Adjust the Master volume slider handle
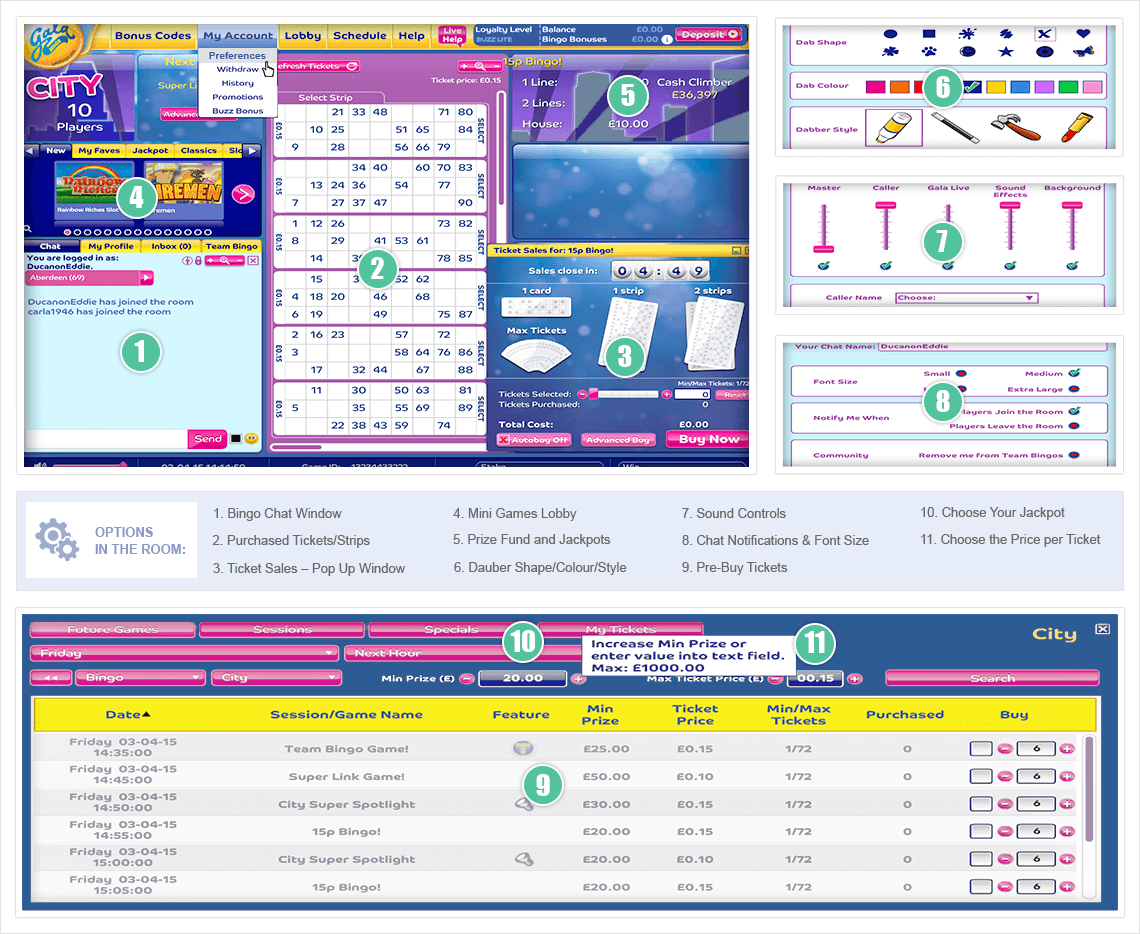 pyautogui.click(x=823, y=249)
